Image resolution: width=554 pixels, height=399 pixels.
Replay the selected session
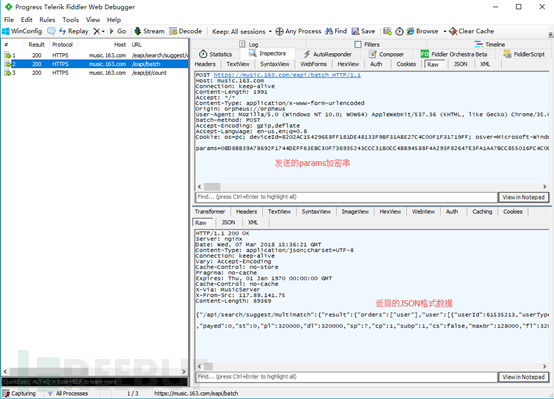73,31
